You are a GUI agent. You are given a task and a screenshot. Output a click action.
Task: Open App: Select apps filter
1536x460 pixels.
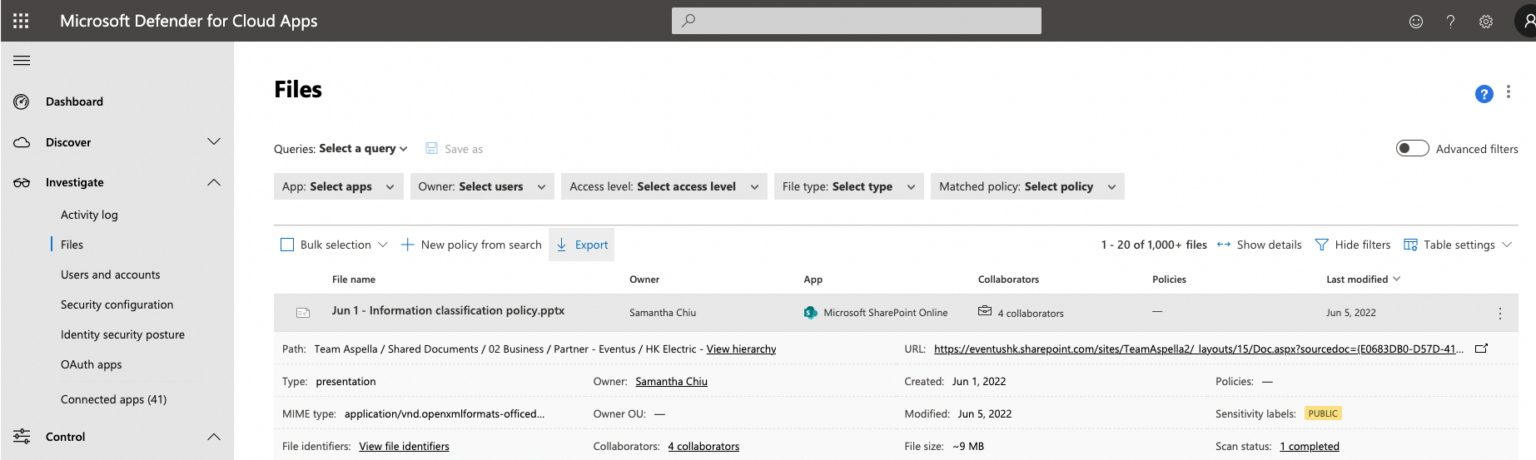point(339,187)
